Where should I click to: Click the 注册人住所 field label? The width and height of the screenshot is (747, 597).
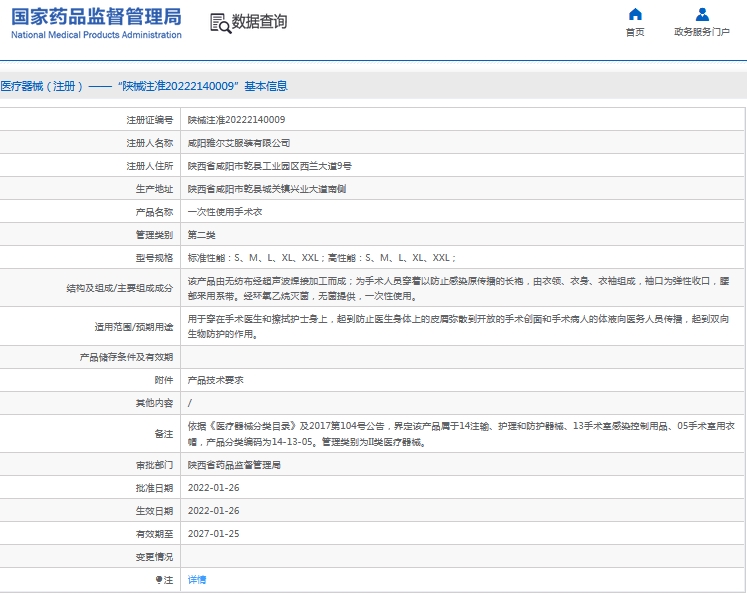150,166
